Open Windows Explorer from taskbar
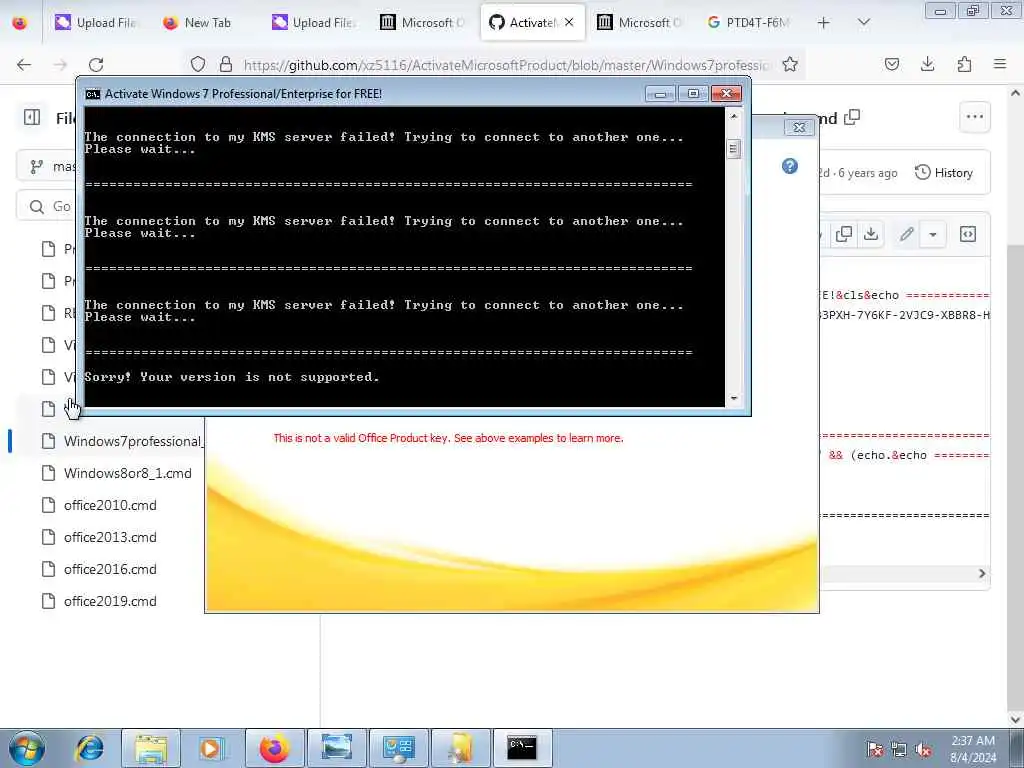 coord(152,748)
